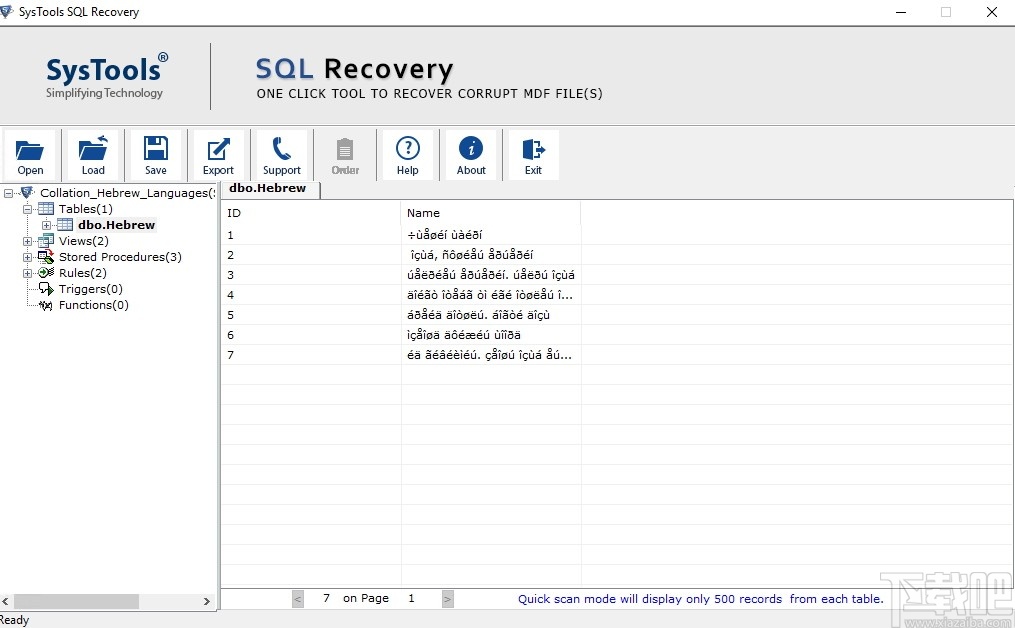Open the Export function
This screenshot has height=628, width=1015.
pyautogui.click(x=218, y=154)
